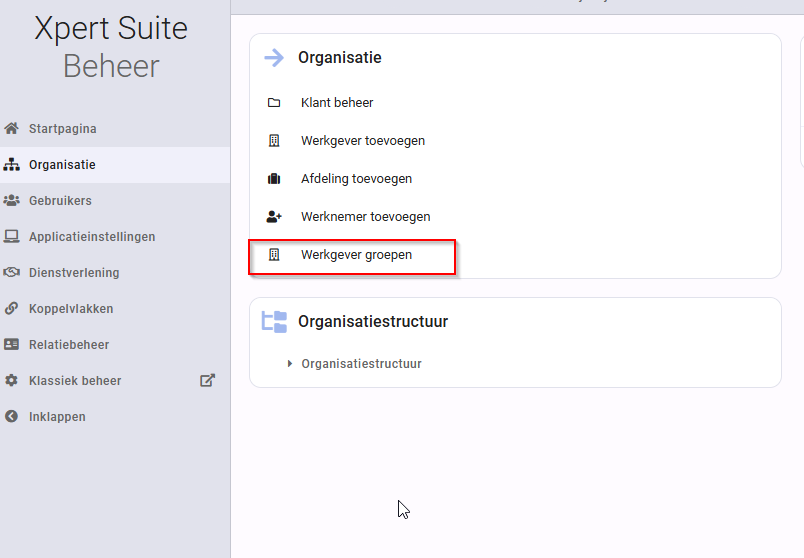Viewport: 804px width, 558px height.
Task: Click the Dienstverlening handshake icon
Action: pos(11,272)
